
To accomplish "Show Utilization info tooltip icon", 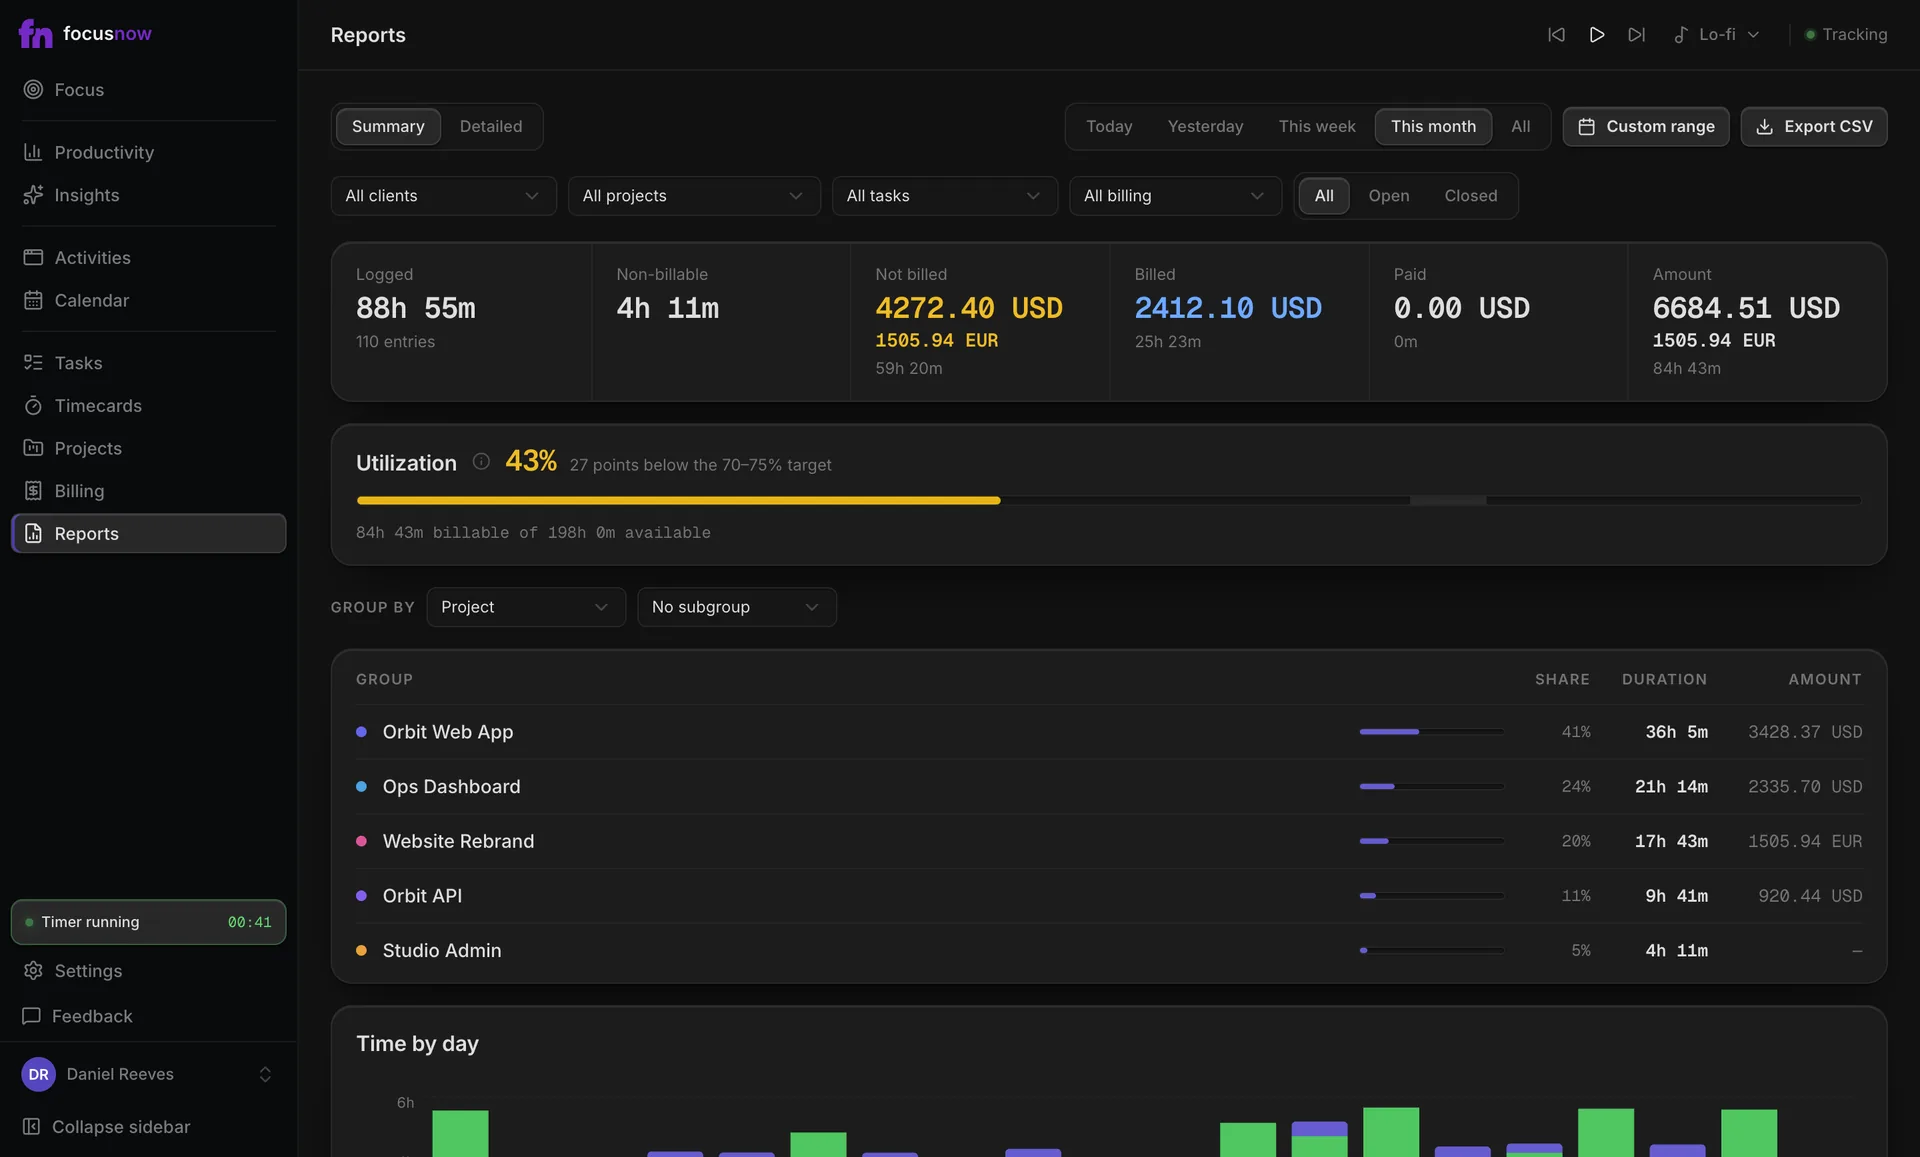I will pos(481,461).
